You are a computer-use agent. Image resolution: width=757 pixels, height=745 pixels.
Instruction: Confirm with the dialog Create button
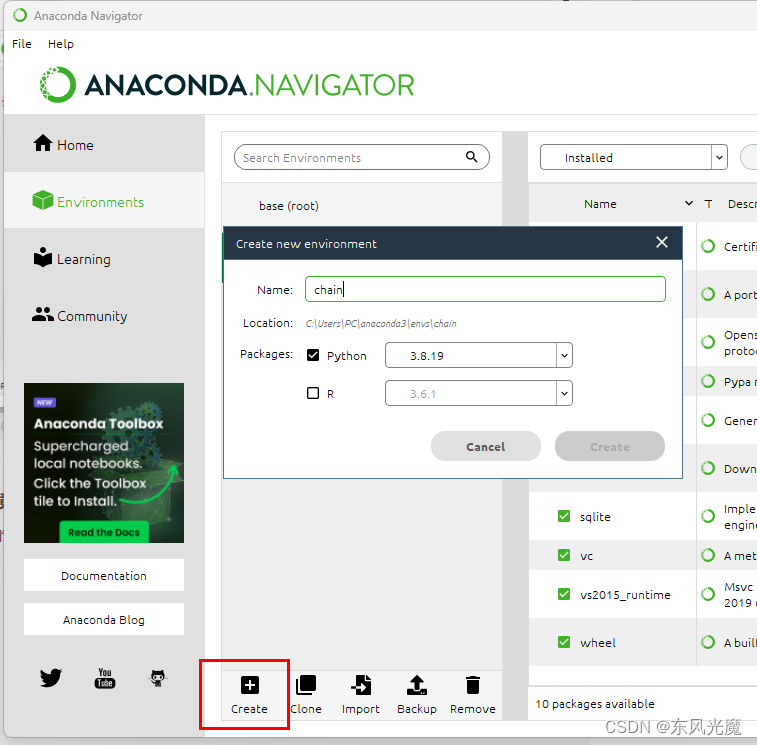610,446
